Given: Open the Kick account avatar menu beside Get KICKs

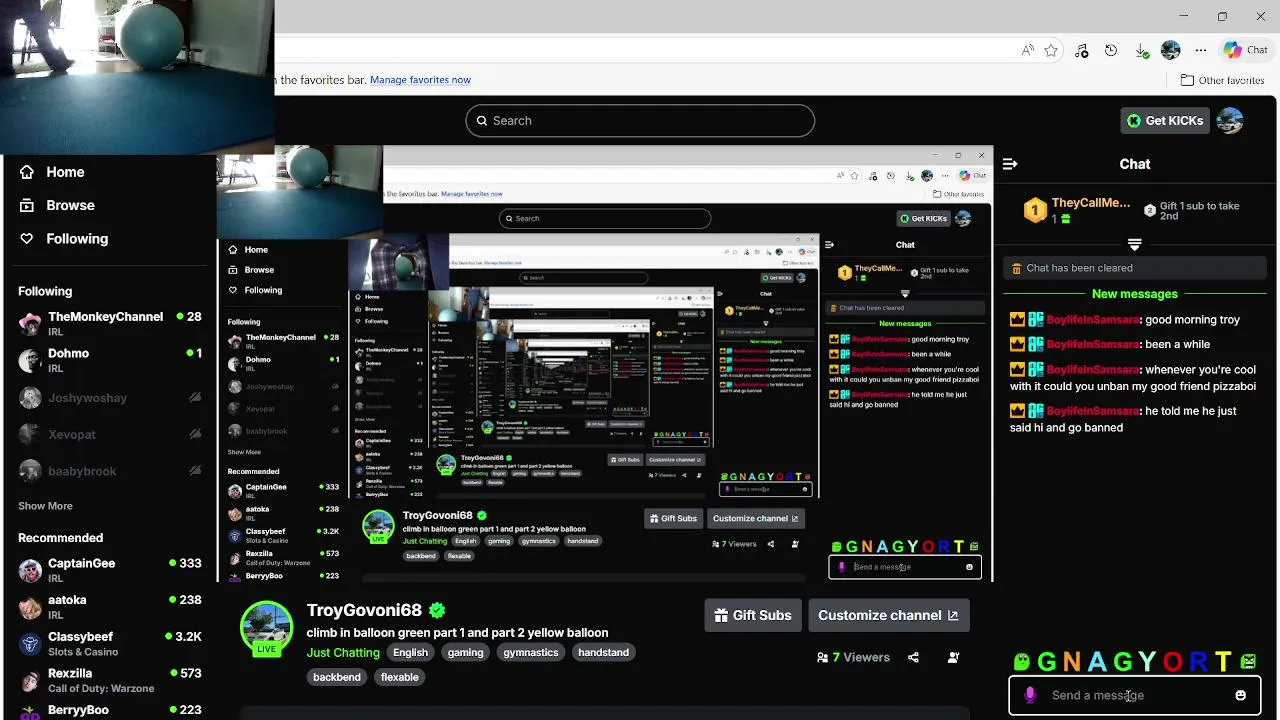Looking at the screenshot, I should [1230, 120].
